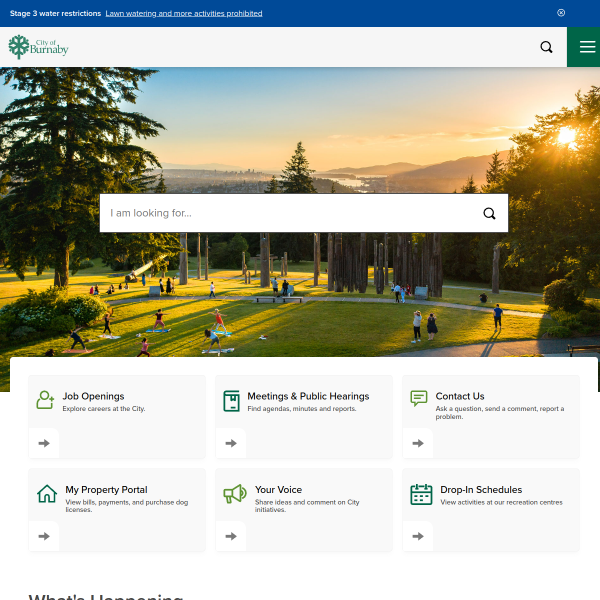
Task: Click the Job Openings person-plus icon
Action: pyautogui.click(x=45, y=400)
